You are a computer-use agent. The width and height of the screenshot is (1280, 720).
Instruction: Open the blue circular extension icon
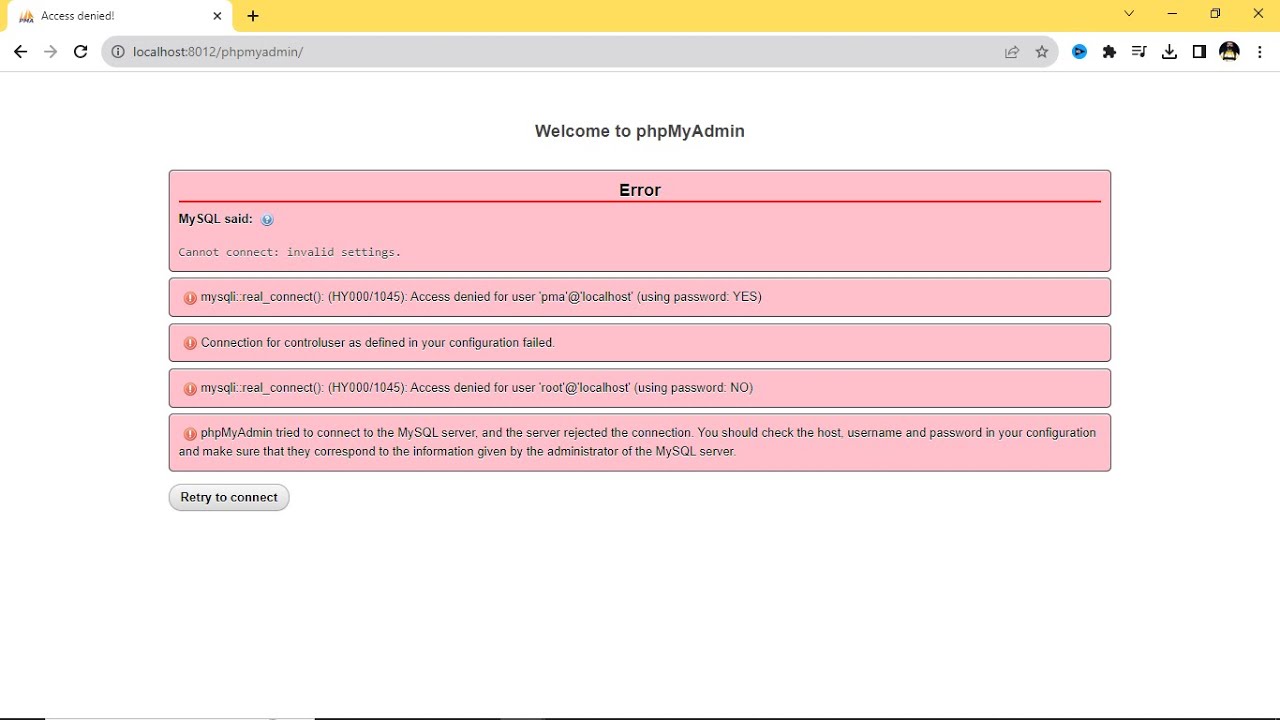1079,51
